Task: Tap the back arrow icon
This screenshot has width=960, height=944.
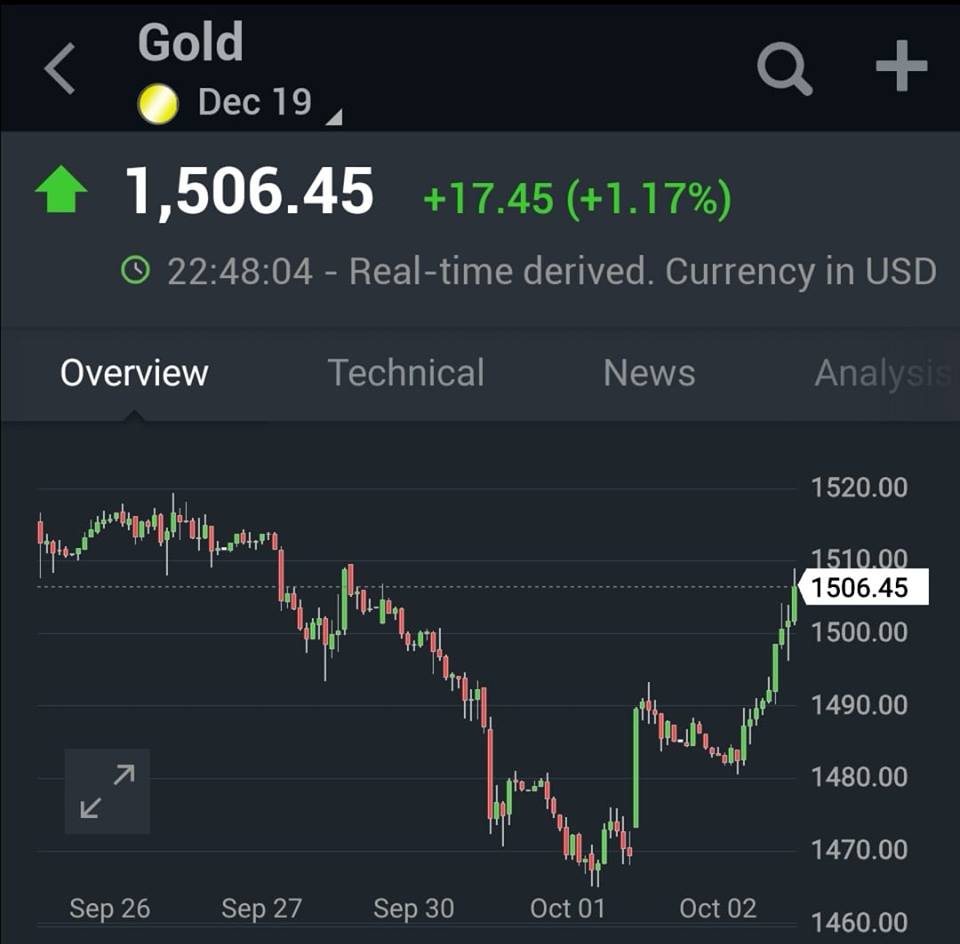Action: (60, 69)
